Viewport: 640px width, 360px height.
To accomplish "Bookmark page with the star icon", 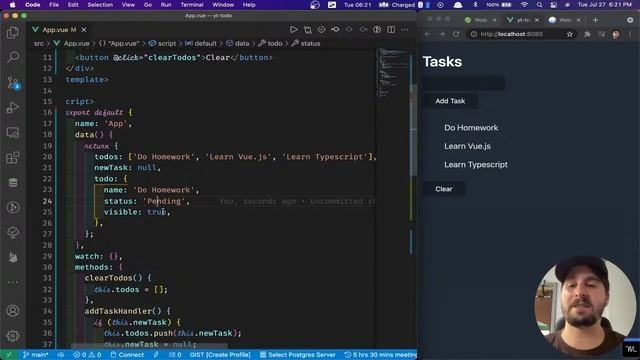I will 569,34.
